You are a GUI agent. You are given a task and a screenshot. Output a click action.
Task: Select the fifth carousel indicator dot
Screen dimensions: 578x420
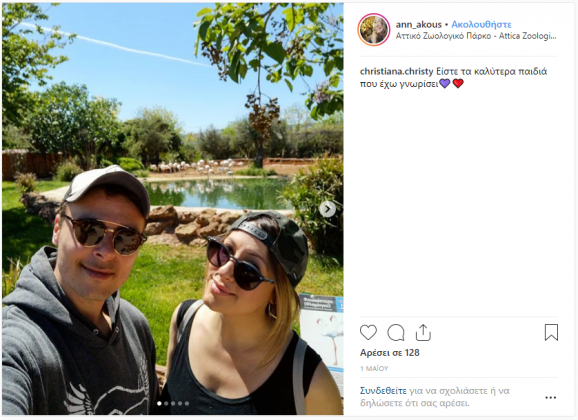(187, 403)
